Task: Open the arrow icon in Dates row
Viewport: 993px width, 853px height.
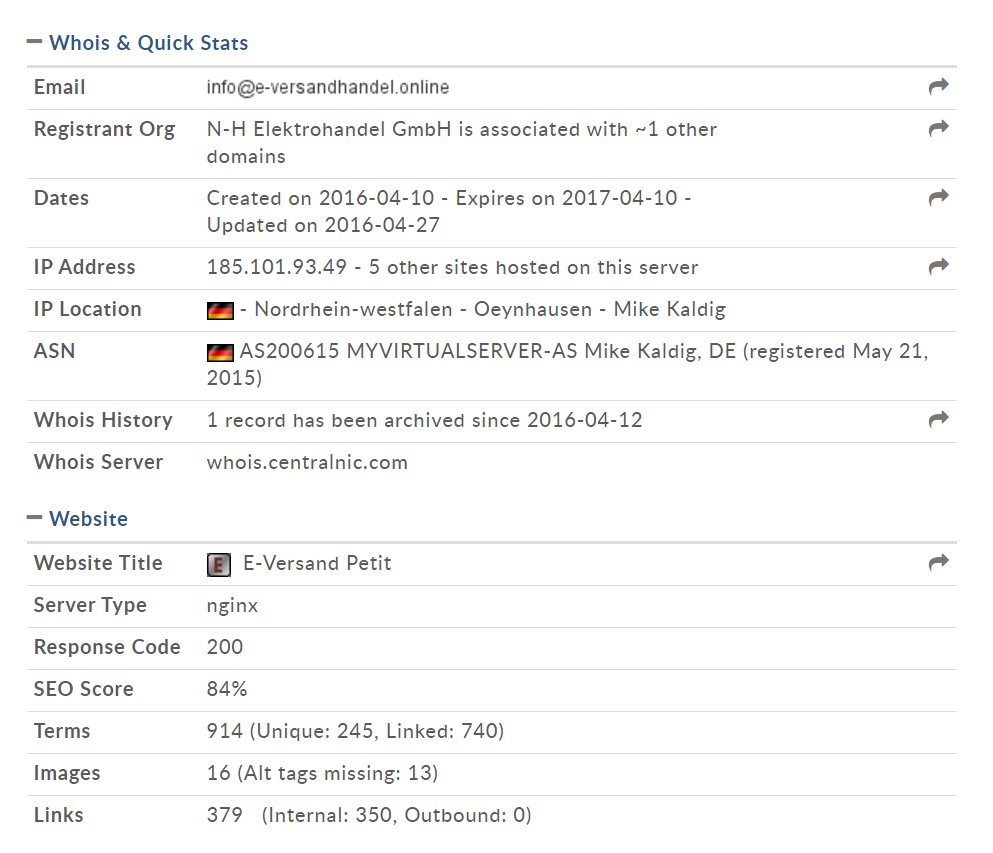Action: tap(938, 198)
